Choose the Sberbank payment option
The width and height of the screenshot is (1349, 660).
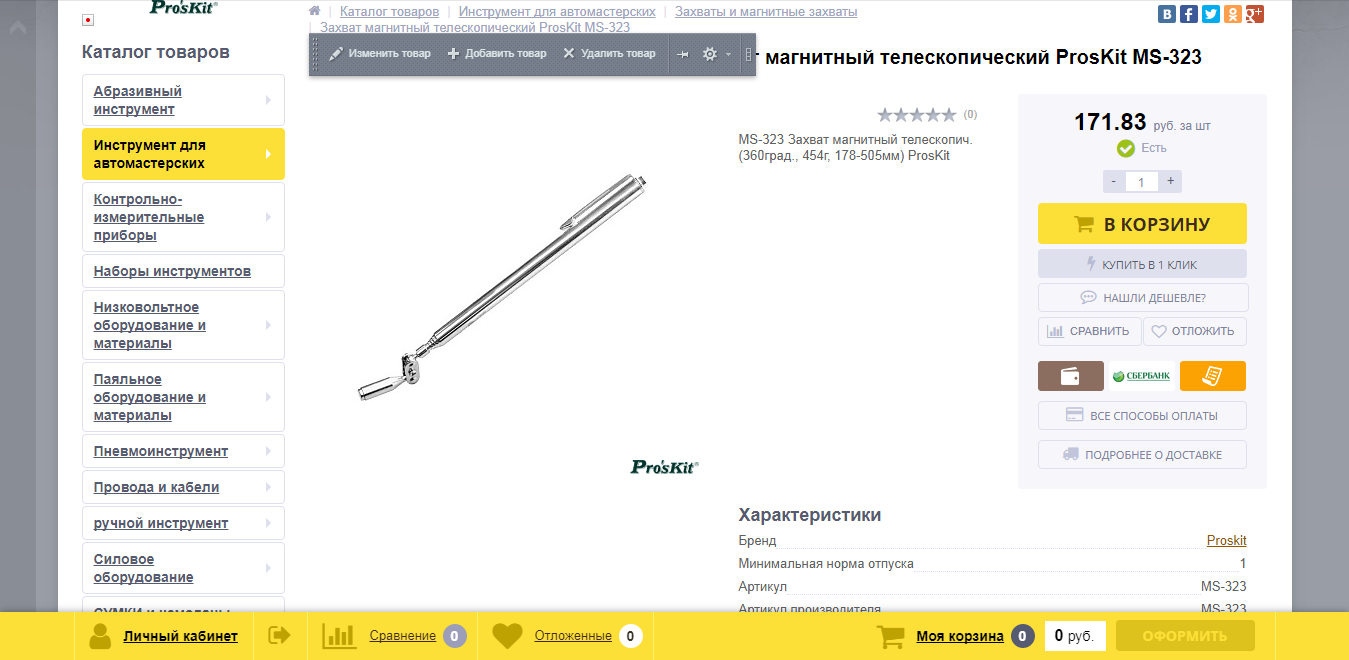click(x=1142, y=376)
